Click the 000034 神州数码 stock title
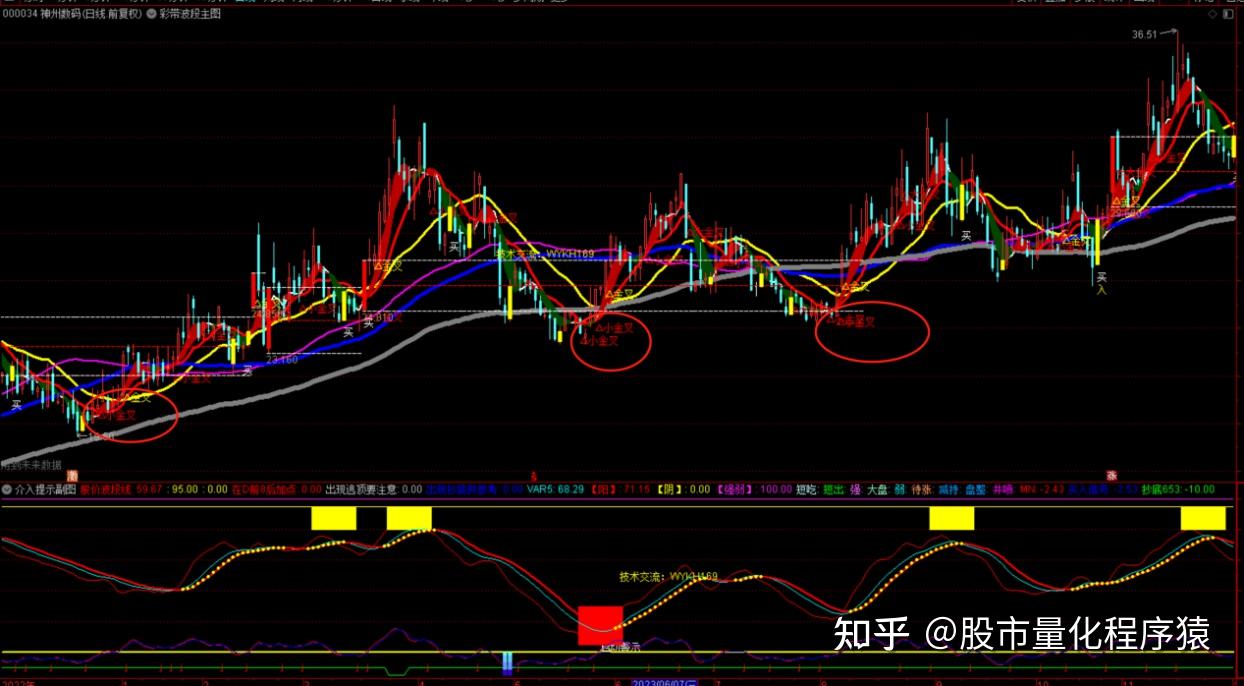Screen dimensions: 1244x686 pyautogui.click(x=71, y=15)
